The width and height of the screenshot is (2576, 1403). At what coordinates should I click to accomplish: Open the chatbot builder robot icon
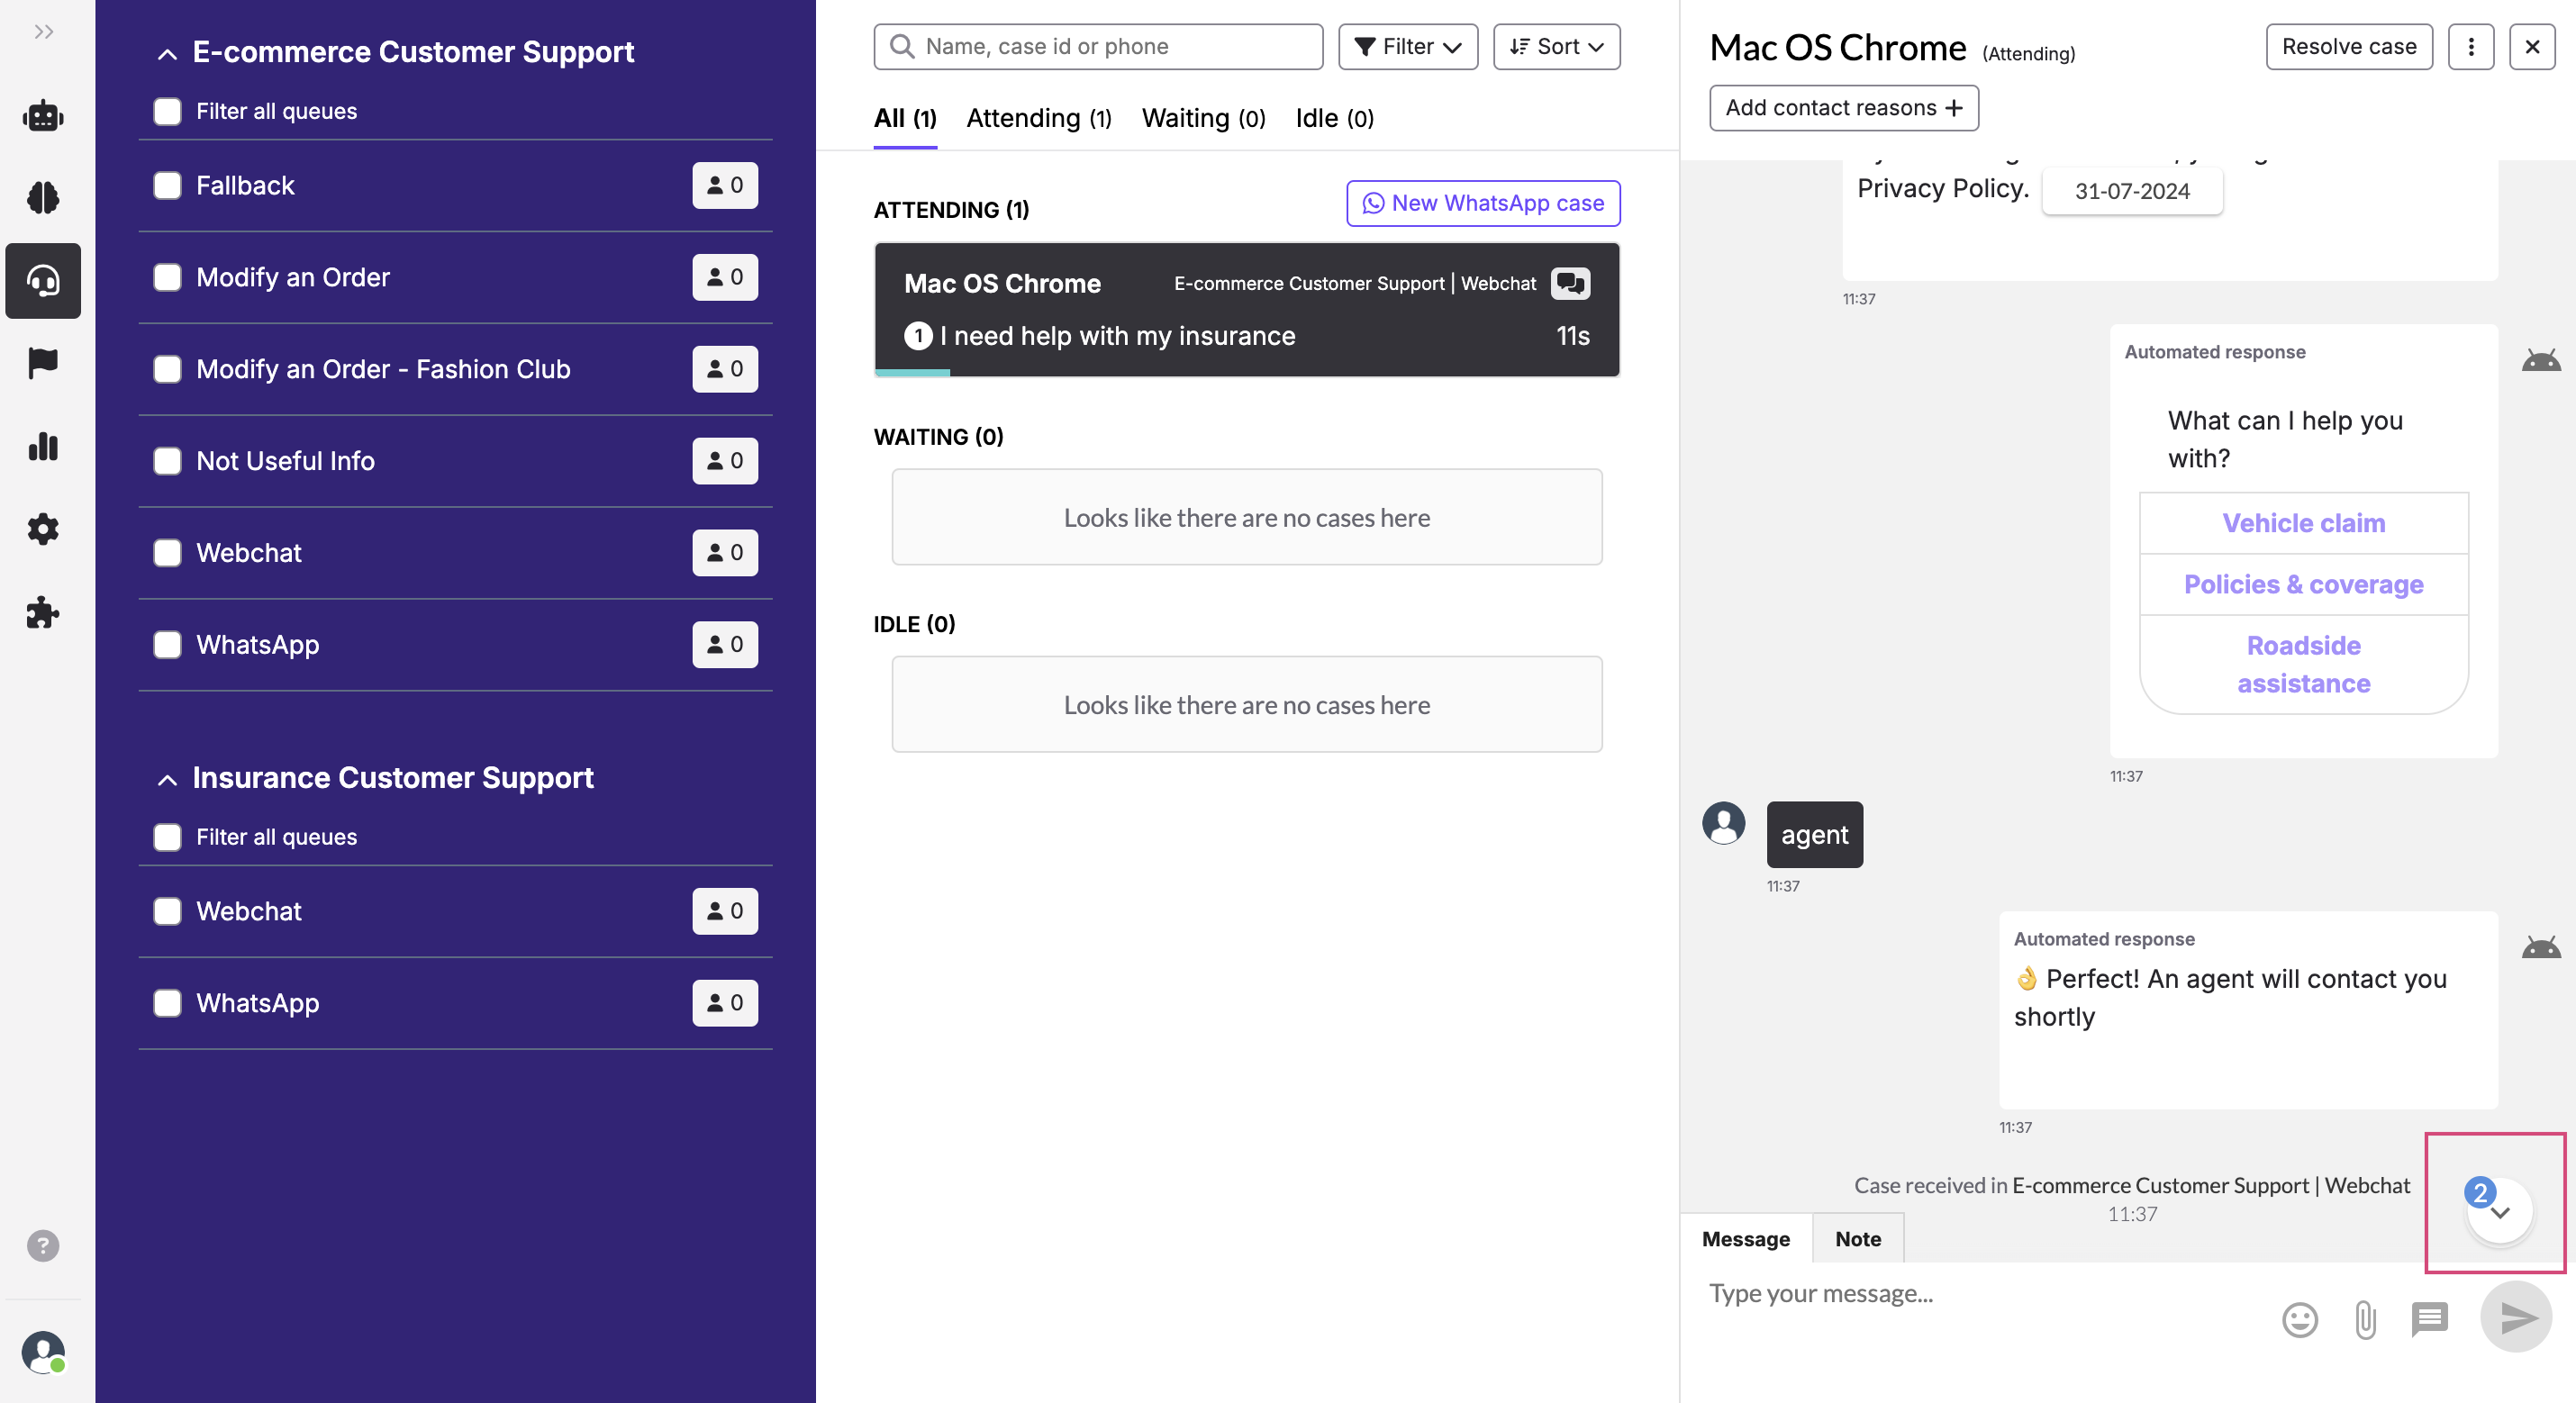tap(43, 116)
